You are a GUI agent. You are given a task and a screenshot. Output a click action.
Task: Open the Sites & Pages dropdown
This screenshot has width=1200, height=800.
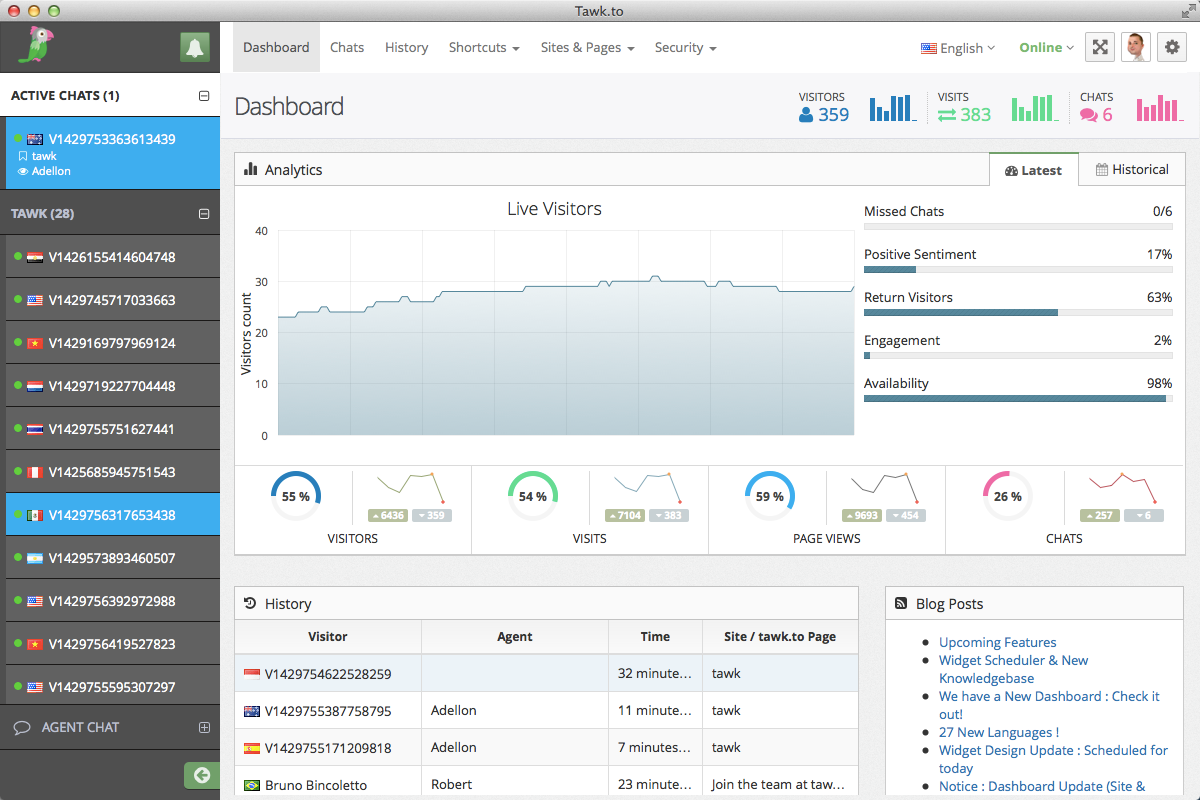point(588,47)
